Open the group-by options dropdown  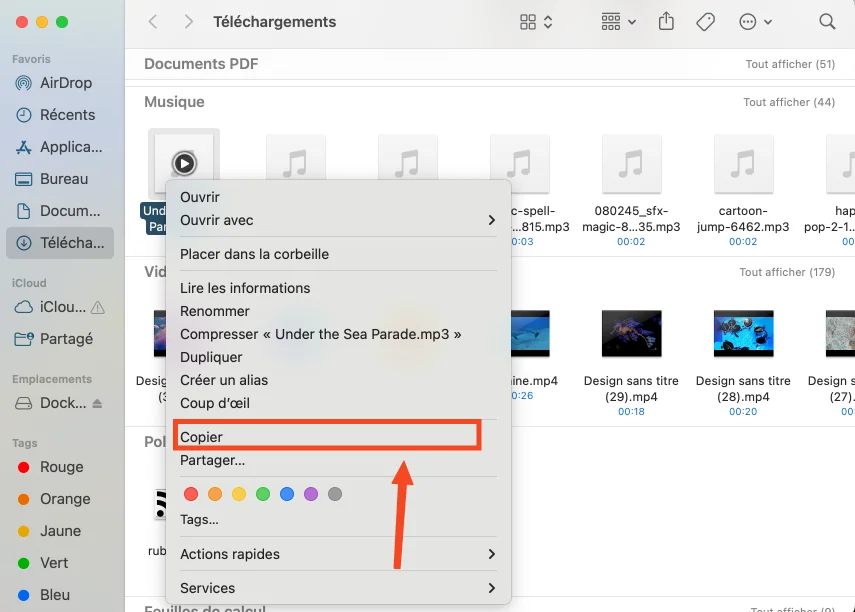point(618,22)
